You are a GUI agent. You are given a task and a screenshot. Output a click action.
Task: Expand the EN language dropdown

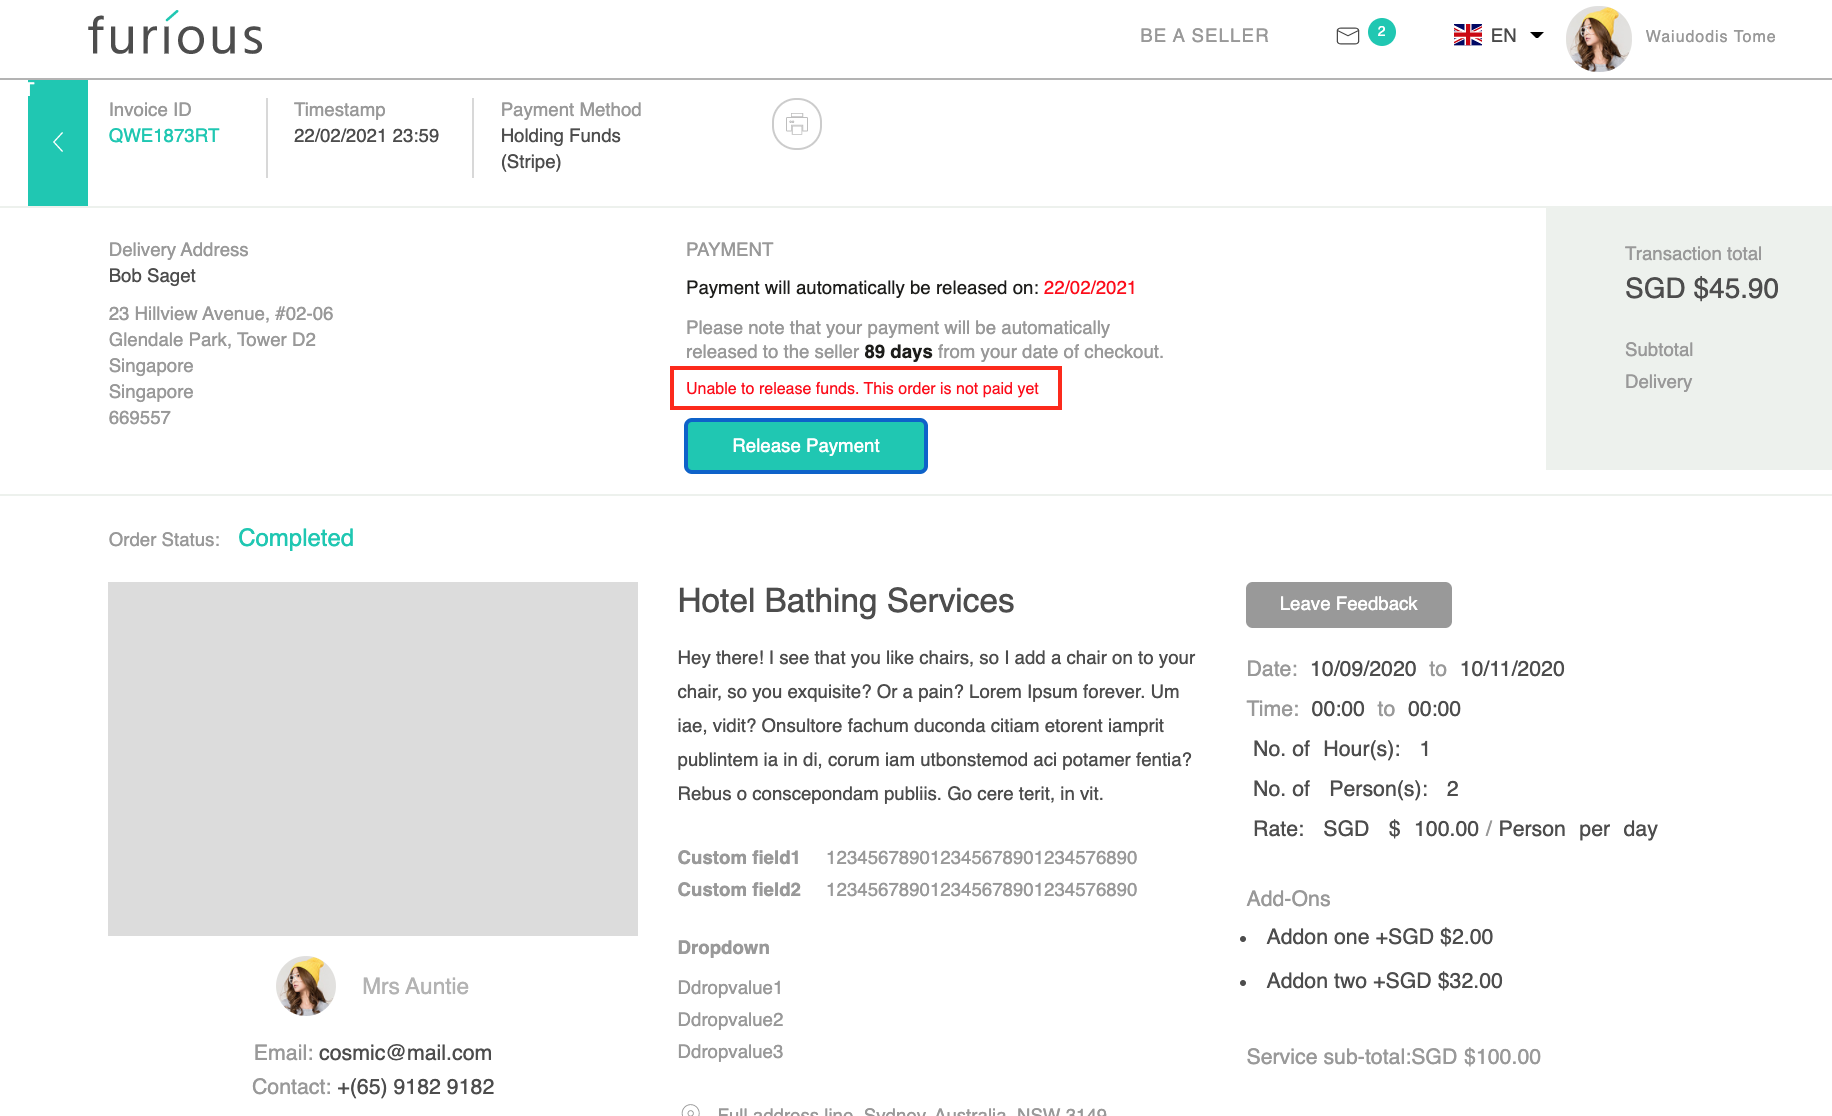coord(1536,36)
